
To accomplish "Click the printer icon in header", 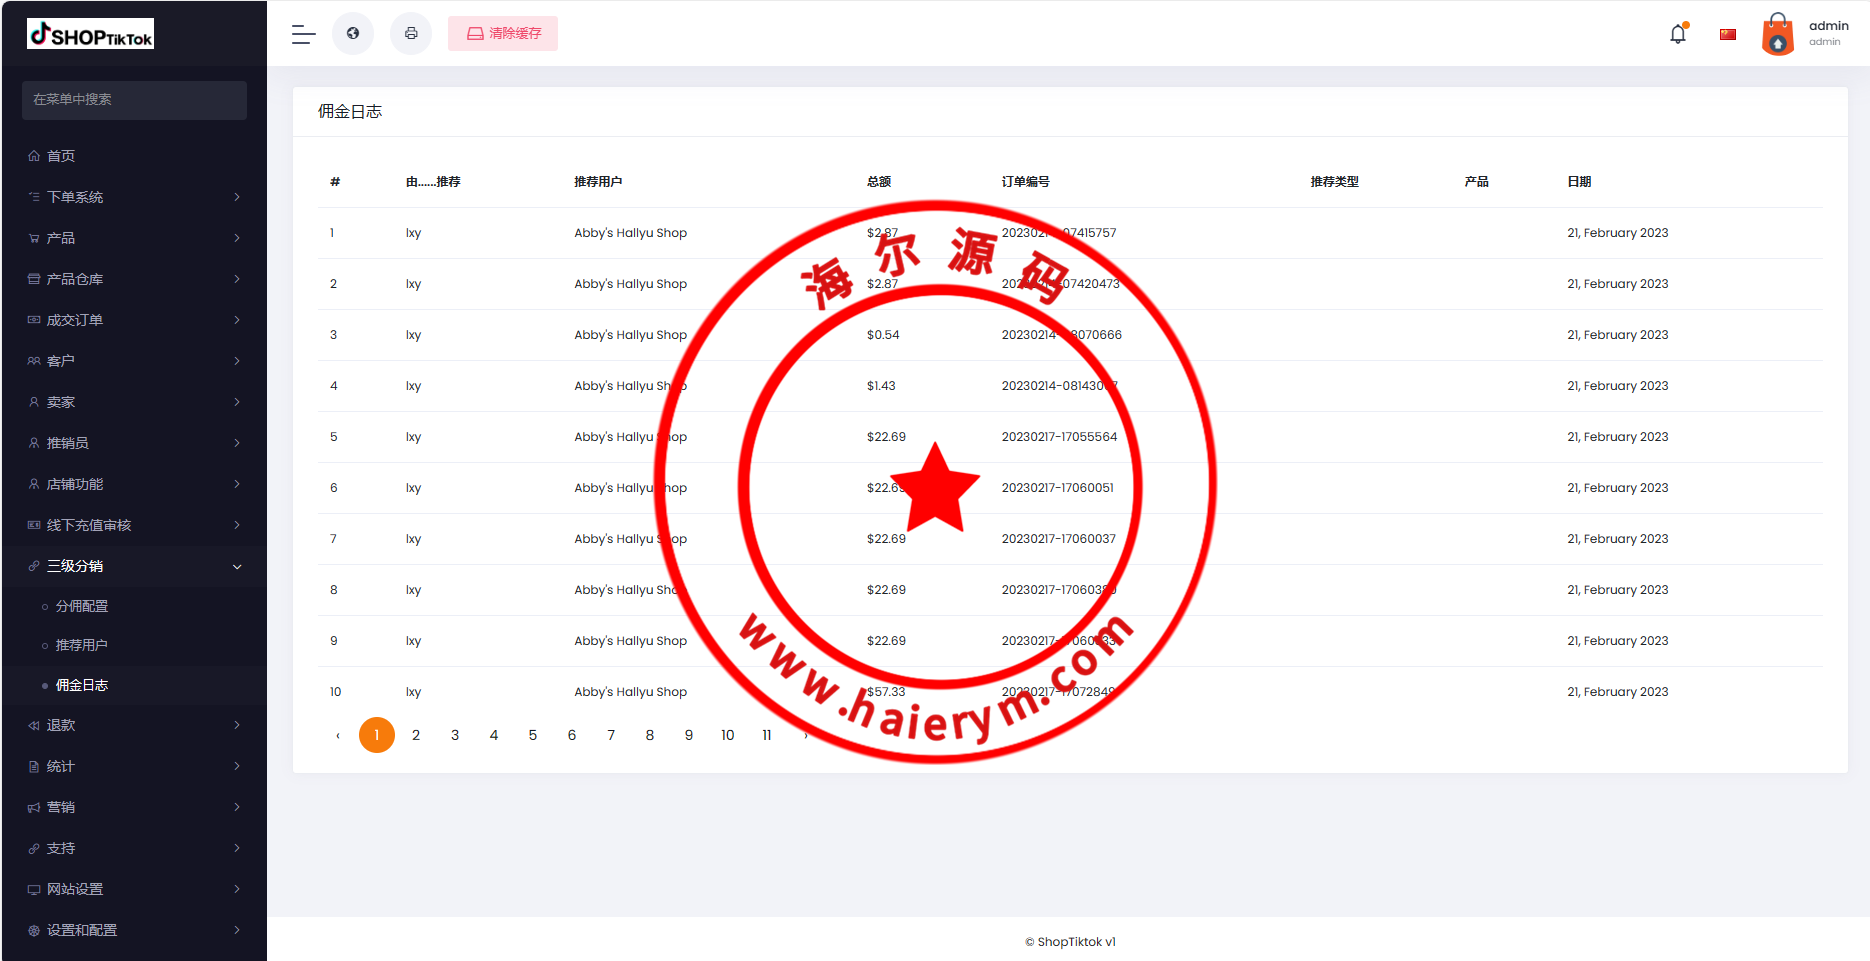I will pos(411,34).
